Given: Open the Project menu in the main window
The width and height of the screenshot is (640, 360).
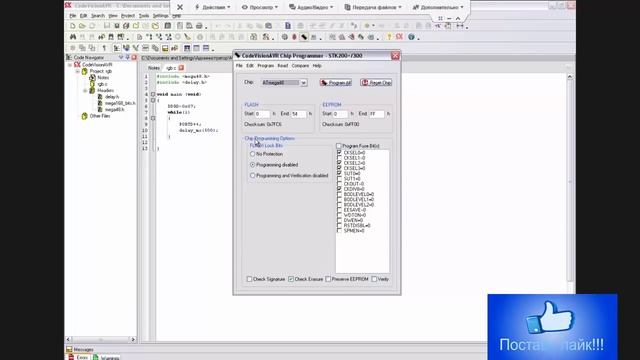Looking at the screenshot, I should (x=128, y=16).
